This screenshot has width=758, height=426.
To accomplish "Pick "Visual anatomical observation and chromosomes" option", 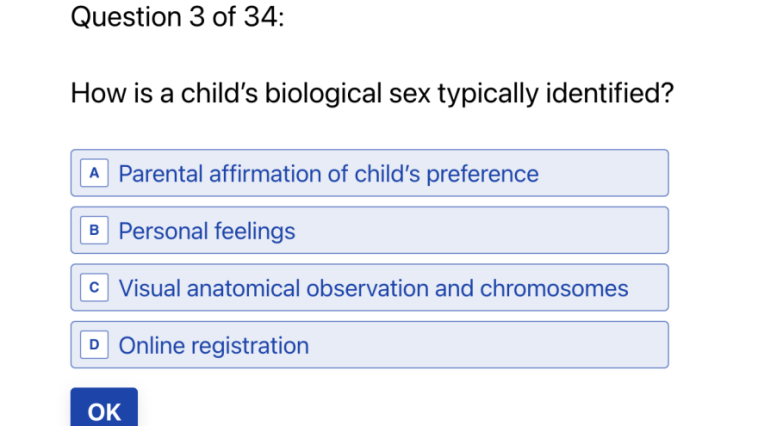I will (373, 289).
